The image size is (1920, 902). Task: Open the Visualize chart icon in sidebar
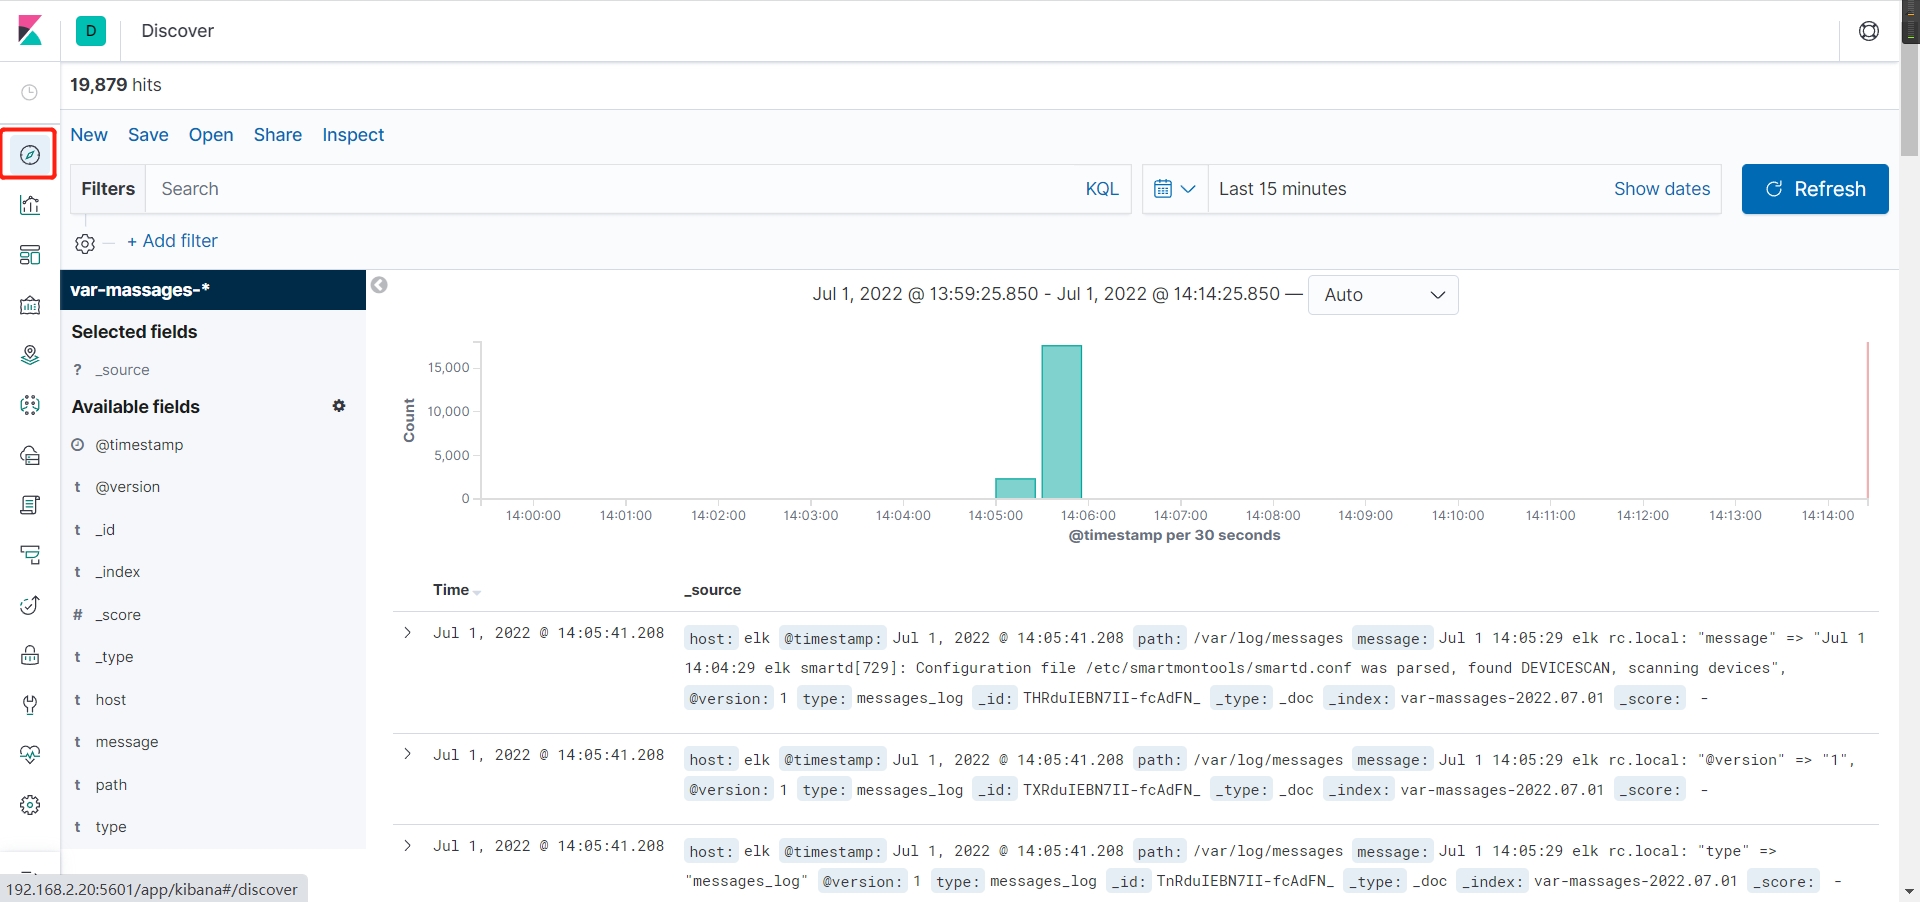click(30, 205)
